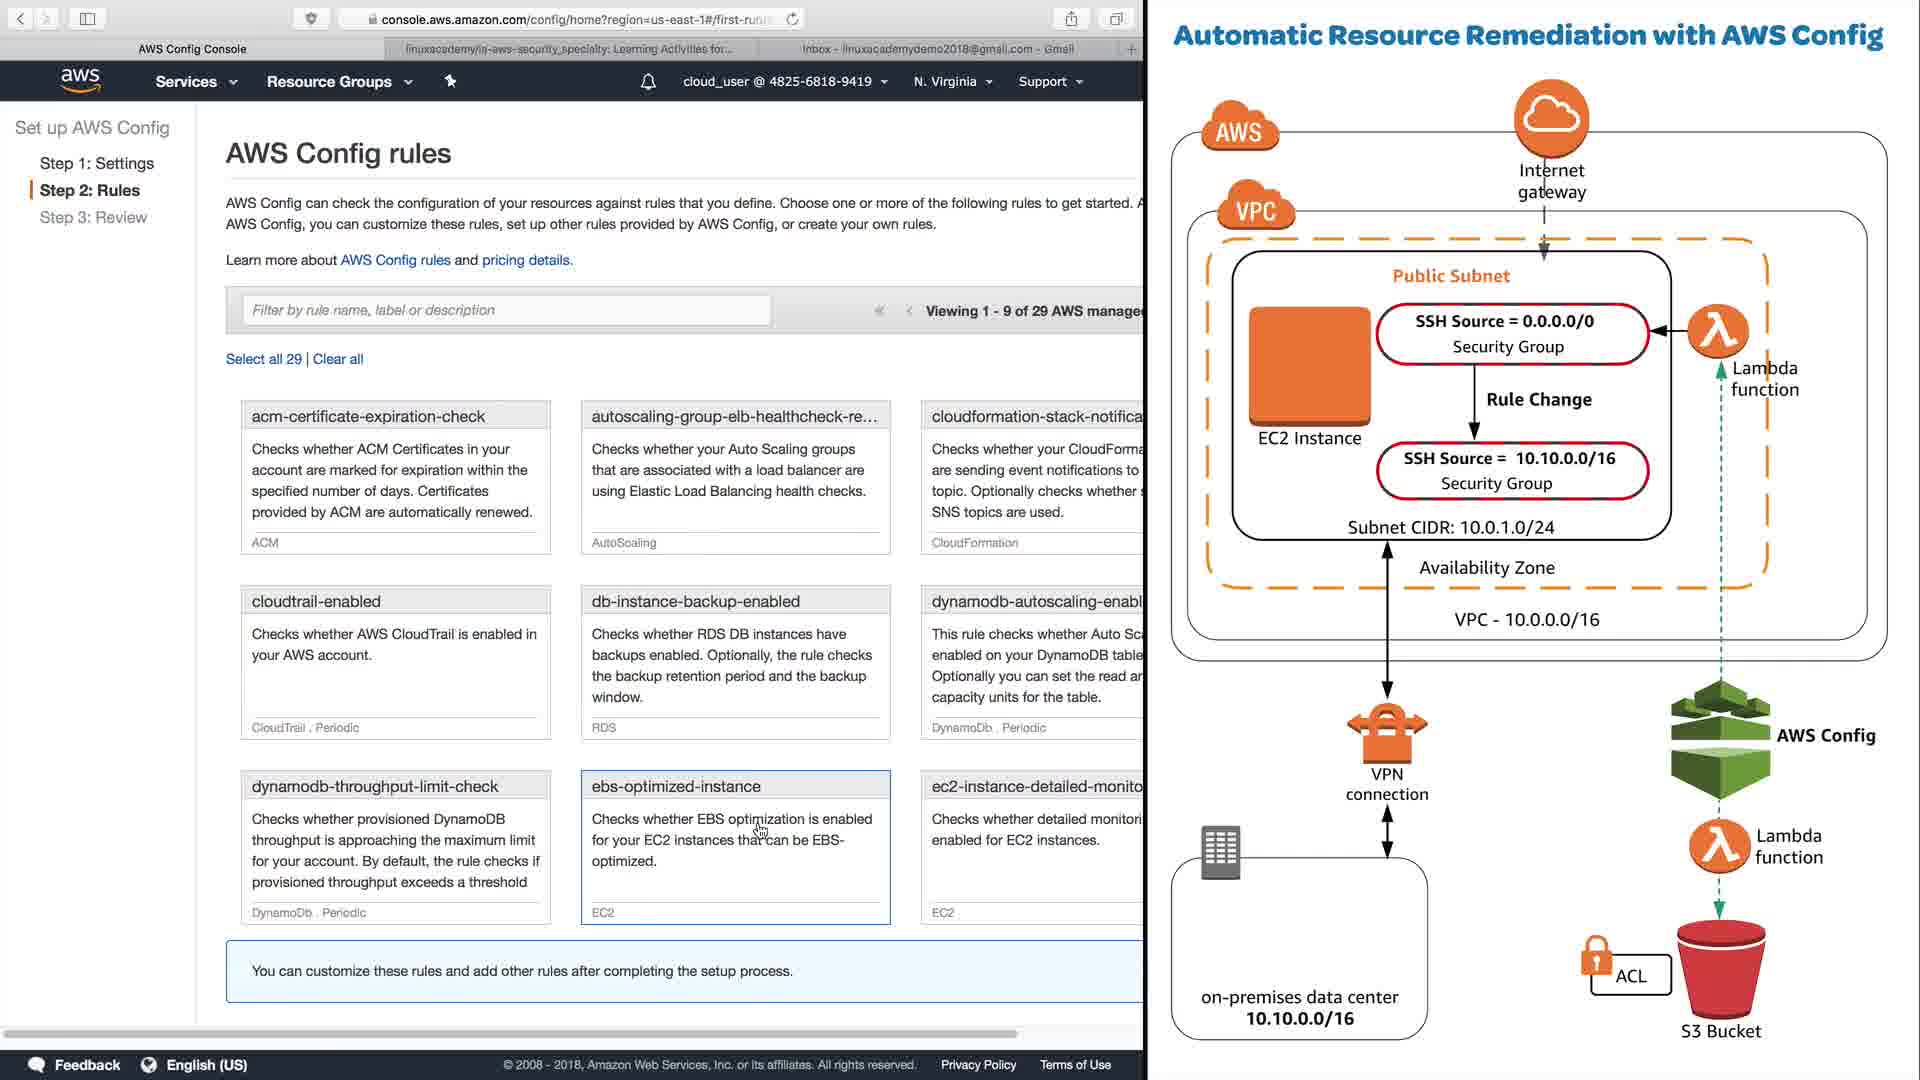The image size is (1920, 1080).
Task: Click the rule name filter field
Action: tap(506, 310)
